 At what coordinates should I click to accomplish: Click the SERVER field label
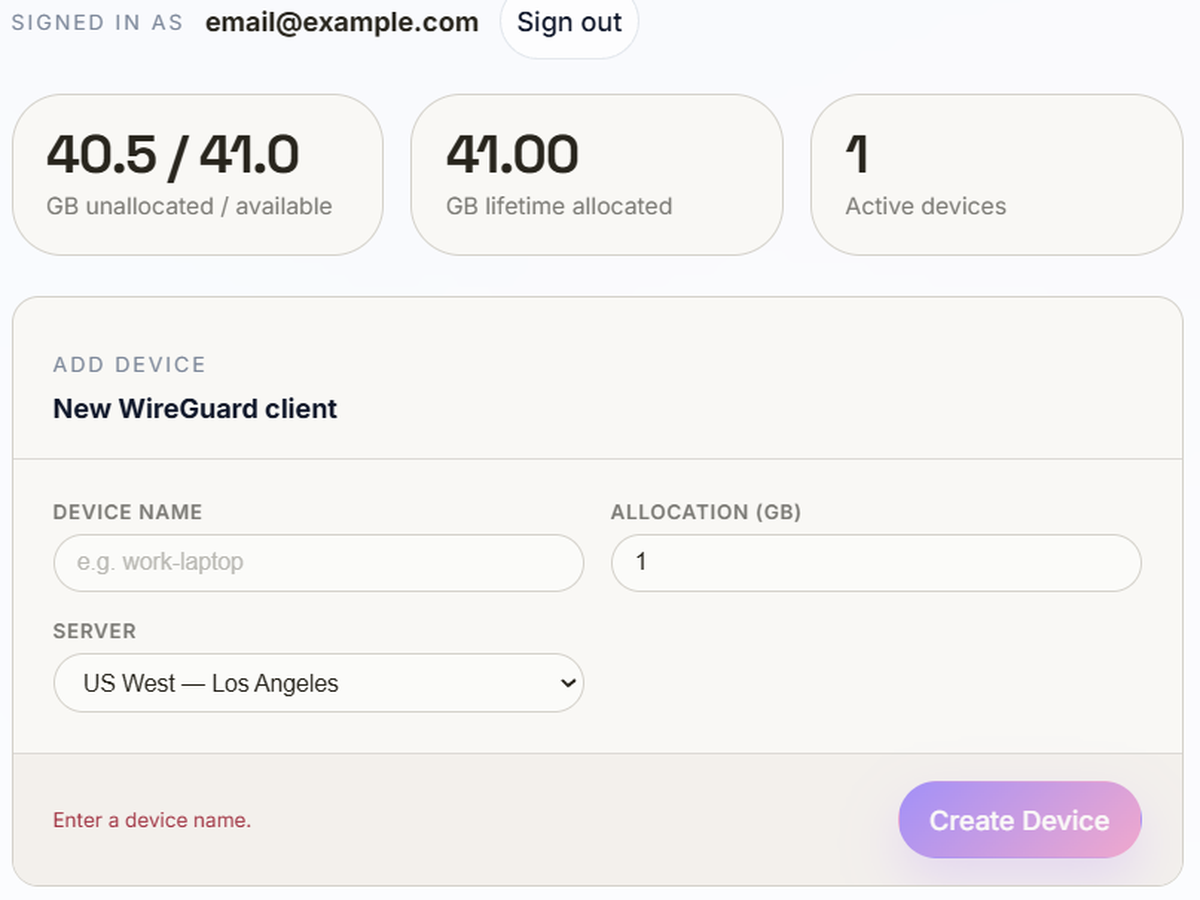click(95, 632)
